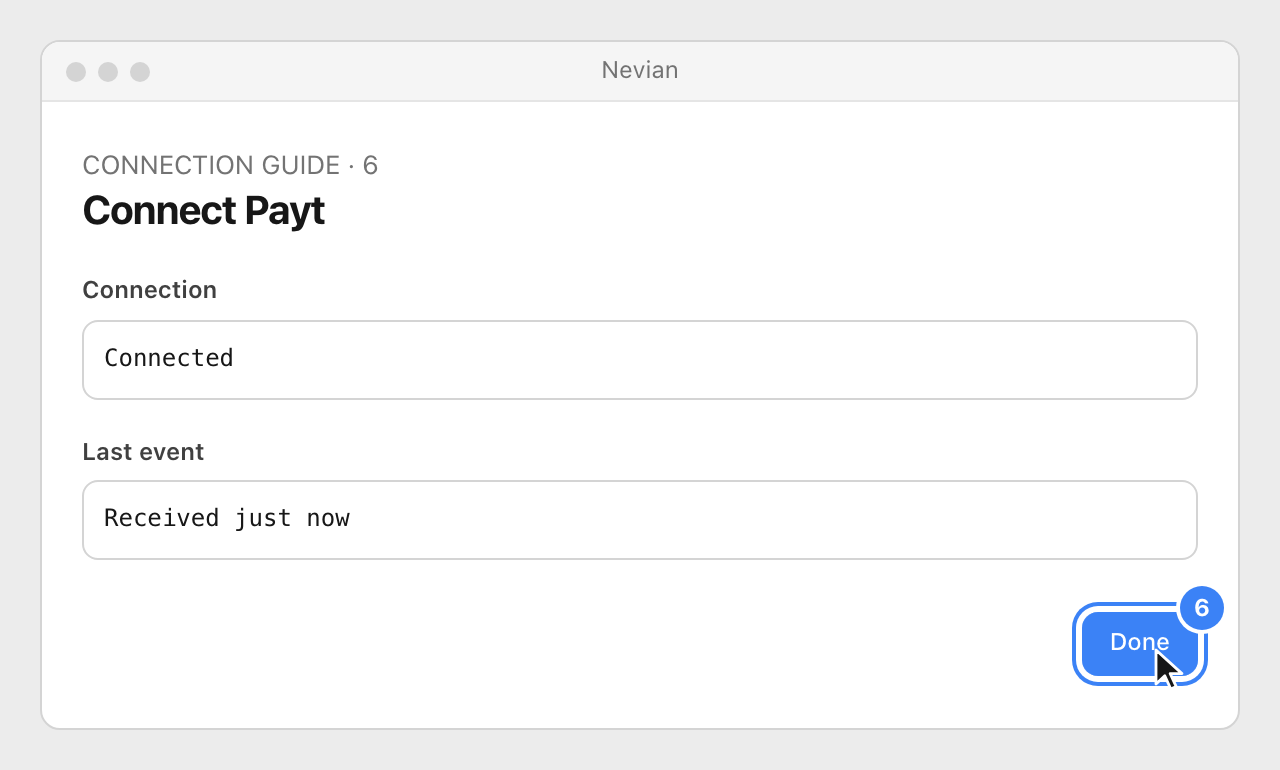Screen dimensions: 1280x770
Task: Click the CONNECTION GUIDE · 6 label
Action: point(230,165)
